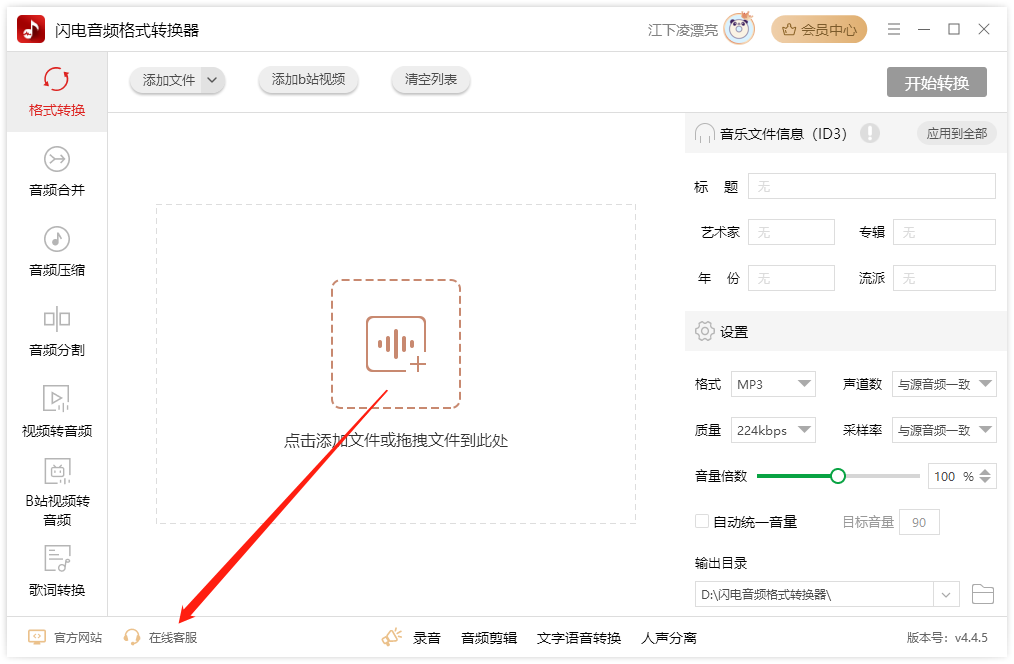Adjust the 音量倍数 volume slider handle

click(838, 476)
